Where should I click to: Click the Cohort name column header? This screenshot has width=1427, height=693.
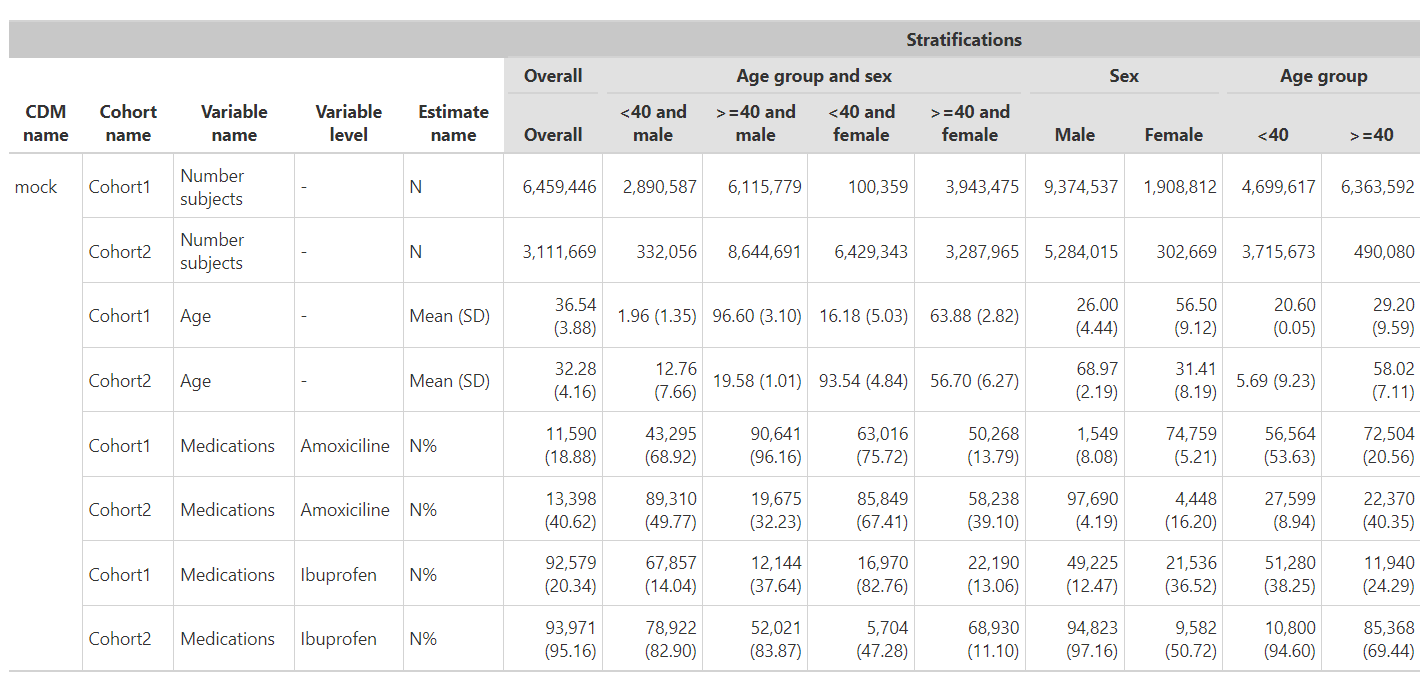128,123
